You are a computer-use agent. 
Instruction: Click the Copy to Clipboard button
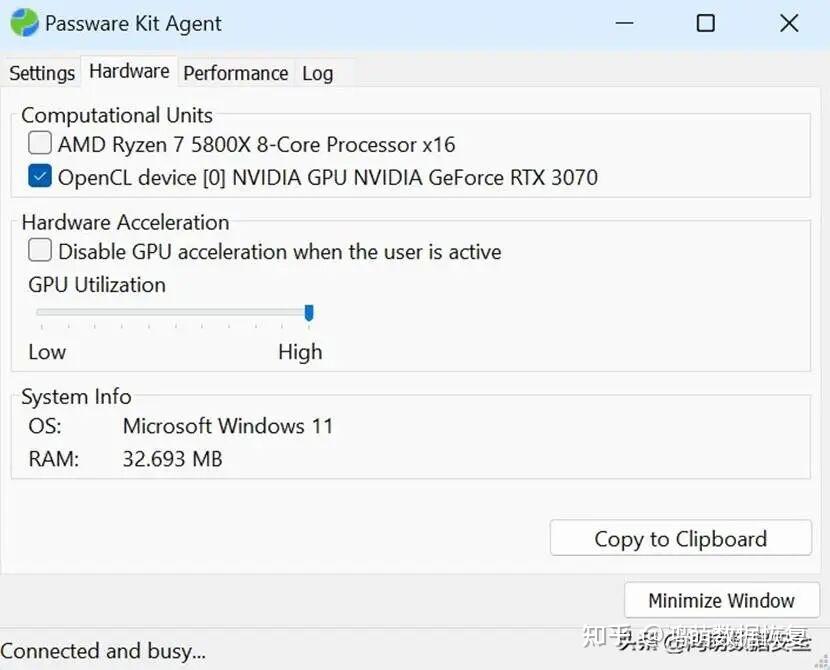(681, 538)
